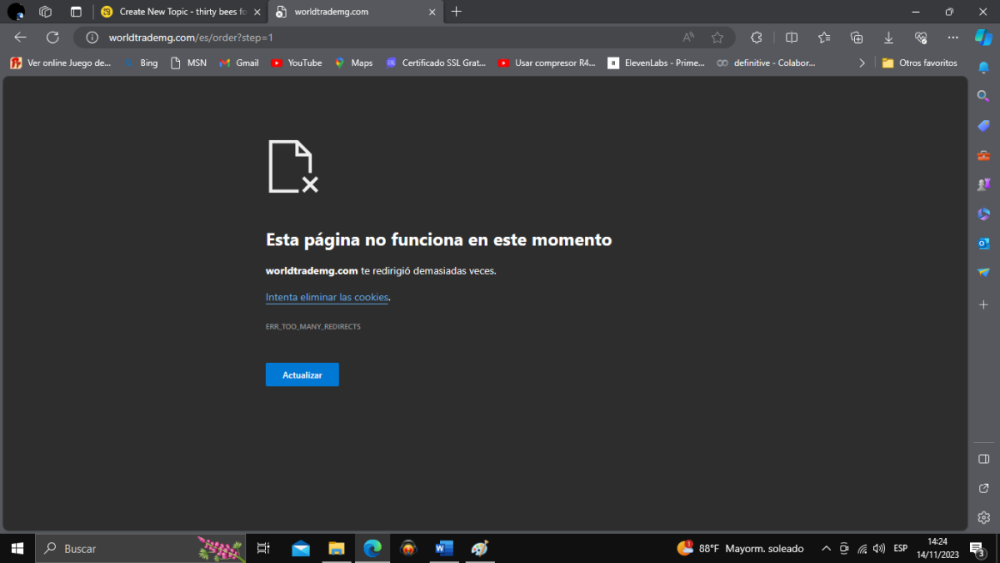Open Mail app from the taskbar
This screenshot has width=1000, height=563.
pos(300,548)
